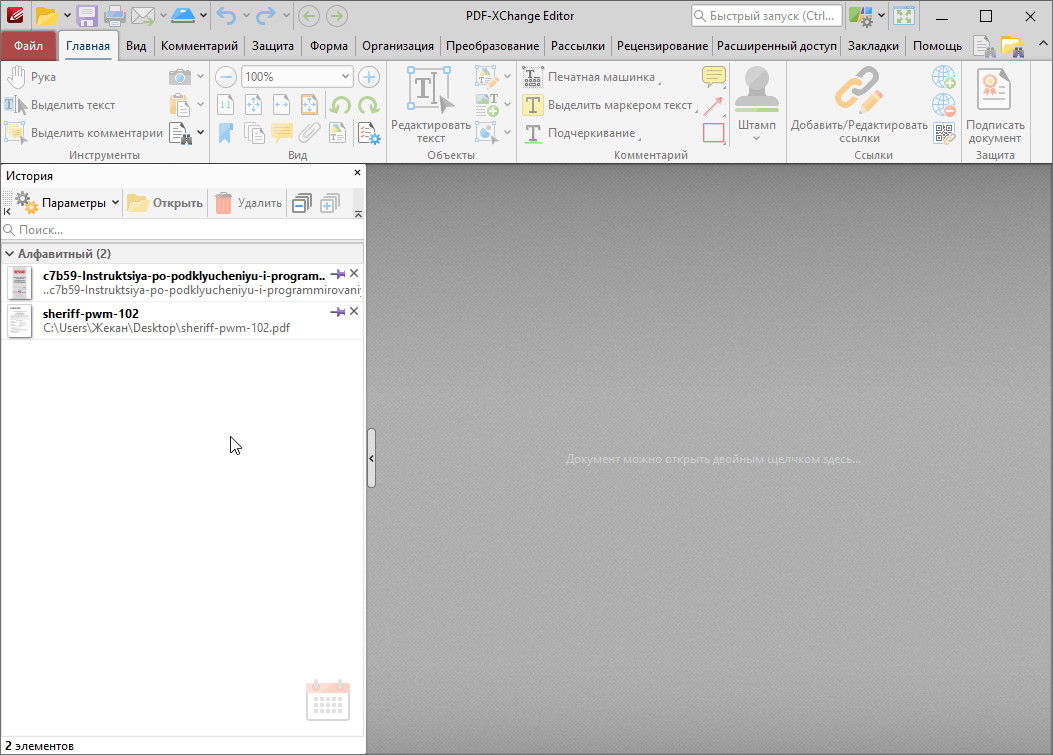Select the Fit Width page icon
This screenshot has height=755, width=1053.
click(281, 105)
